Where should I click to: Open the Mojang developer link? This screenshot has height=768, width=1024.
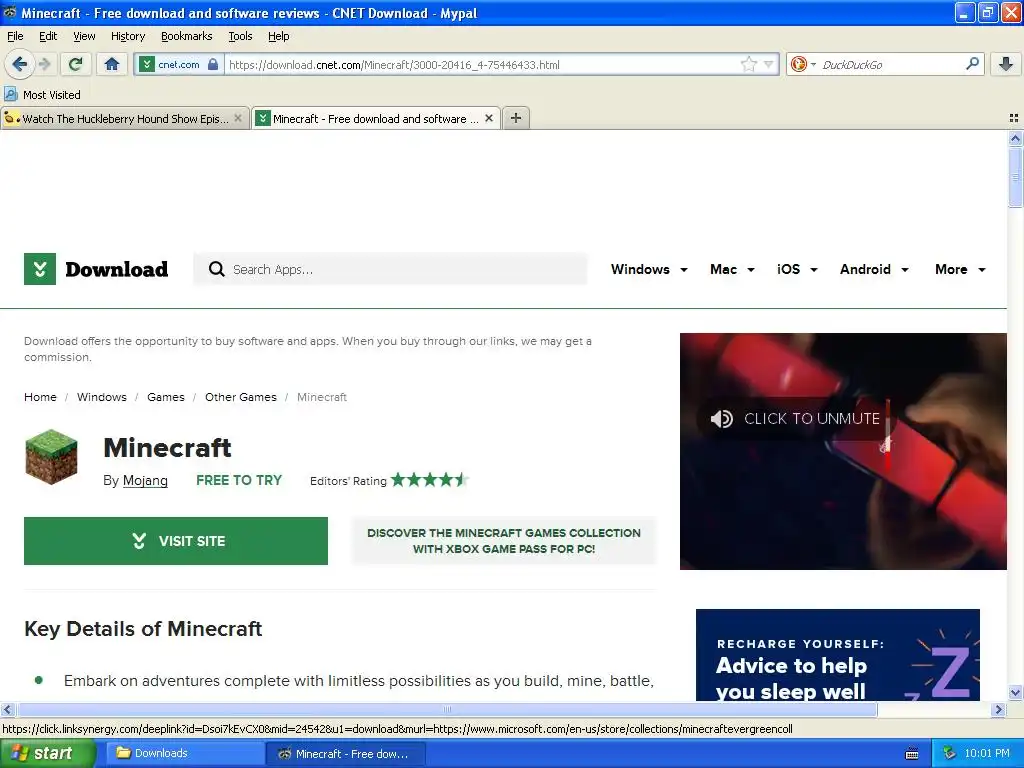145,481
